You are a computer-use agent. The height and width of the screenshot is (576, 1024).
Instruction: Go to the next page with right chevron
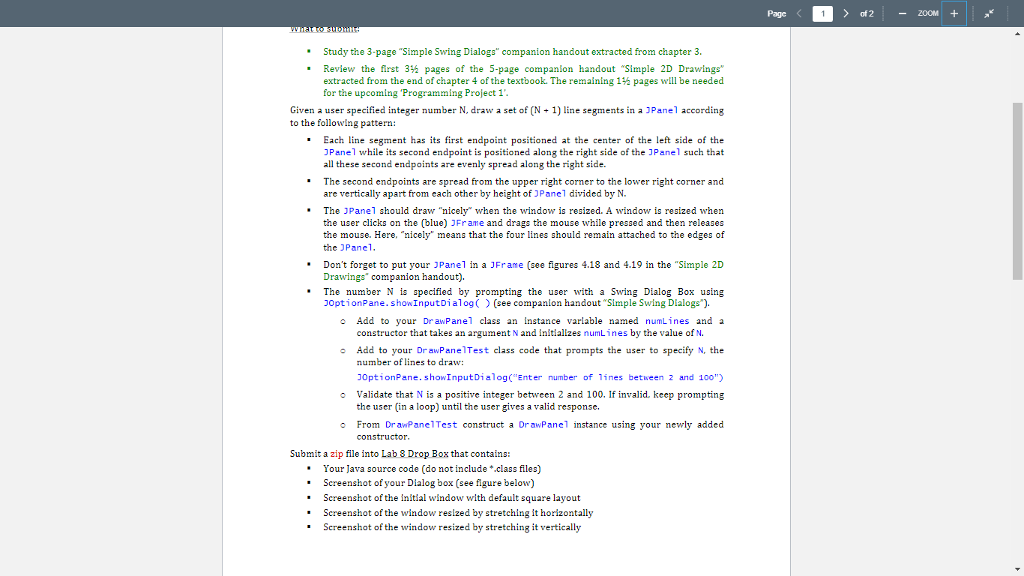pos(846,13)
